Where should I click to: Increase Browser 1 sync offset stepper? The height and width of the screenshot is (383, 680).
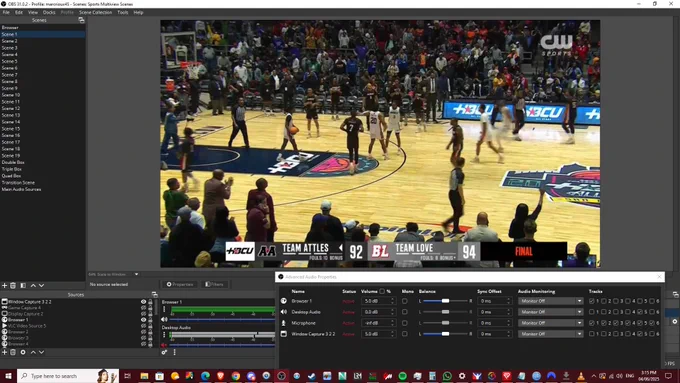[509, 299]
